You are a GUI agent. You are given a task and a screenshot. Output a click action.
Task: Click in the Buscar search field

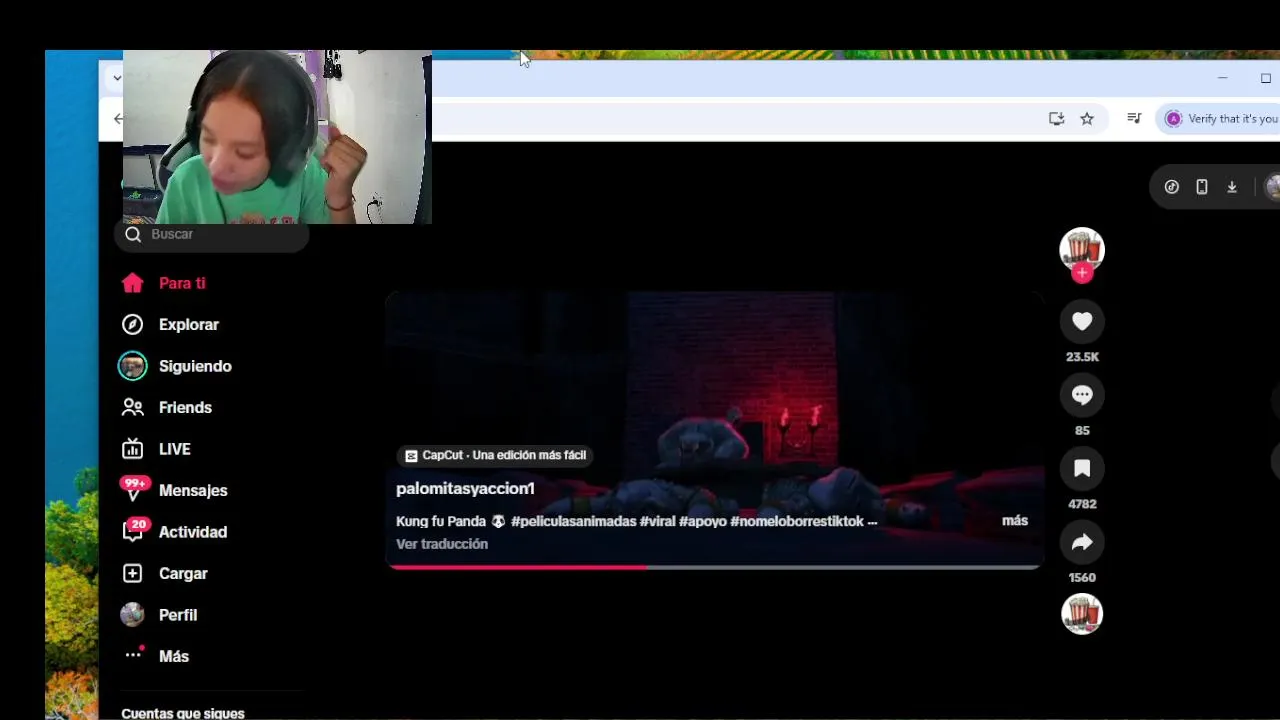coord(212,234)
